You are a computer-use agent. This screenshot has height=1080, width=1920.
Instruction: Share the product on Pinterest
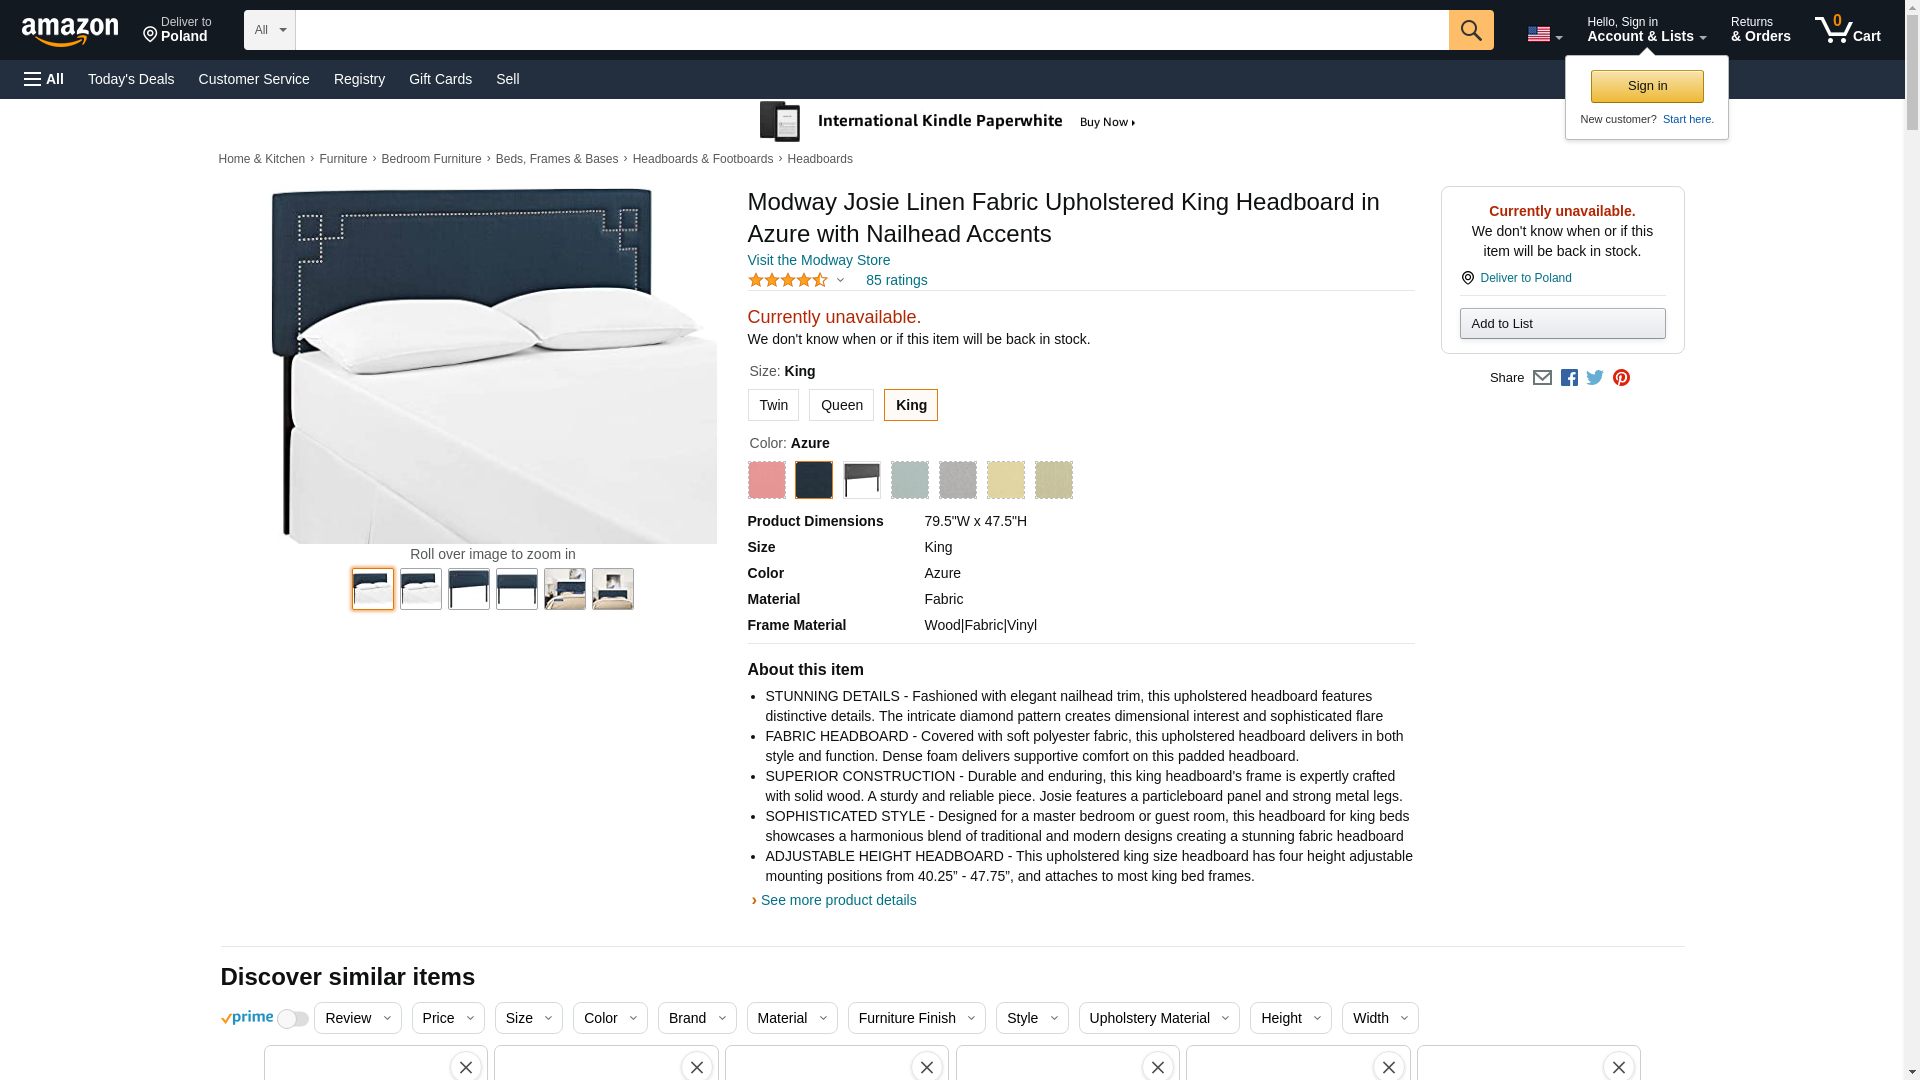[x=1621, y=378]
